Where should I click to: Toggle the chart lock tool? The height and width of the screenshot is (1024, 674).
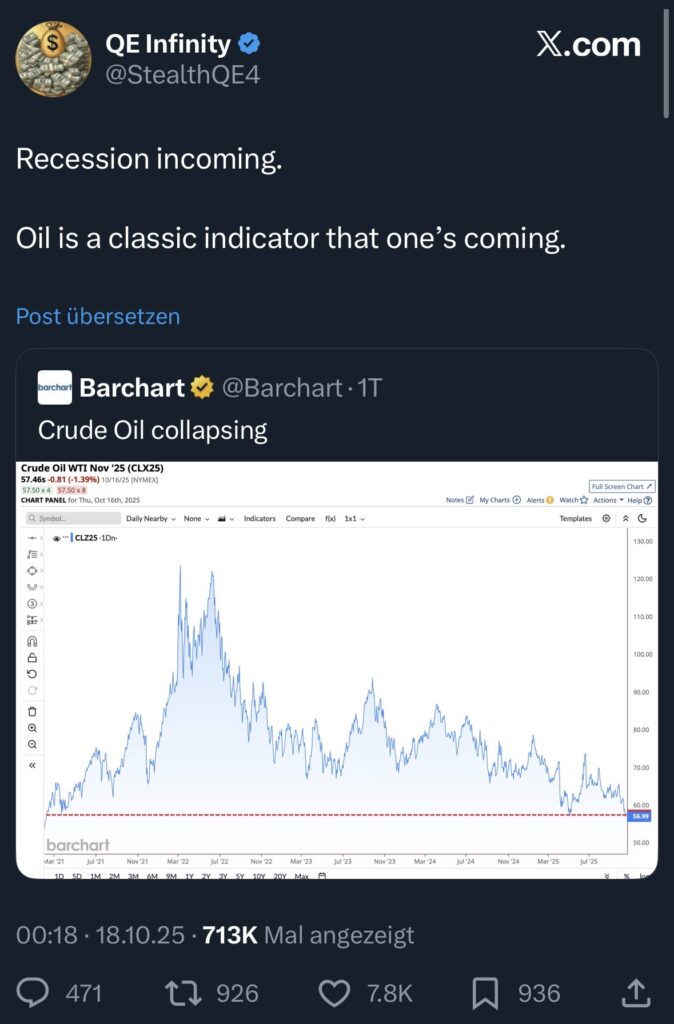(x=32, y=657)
